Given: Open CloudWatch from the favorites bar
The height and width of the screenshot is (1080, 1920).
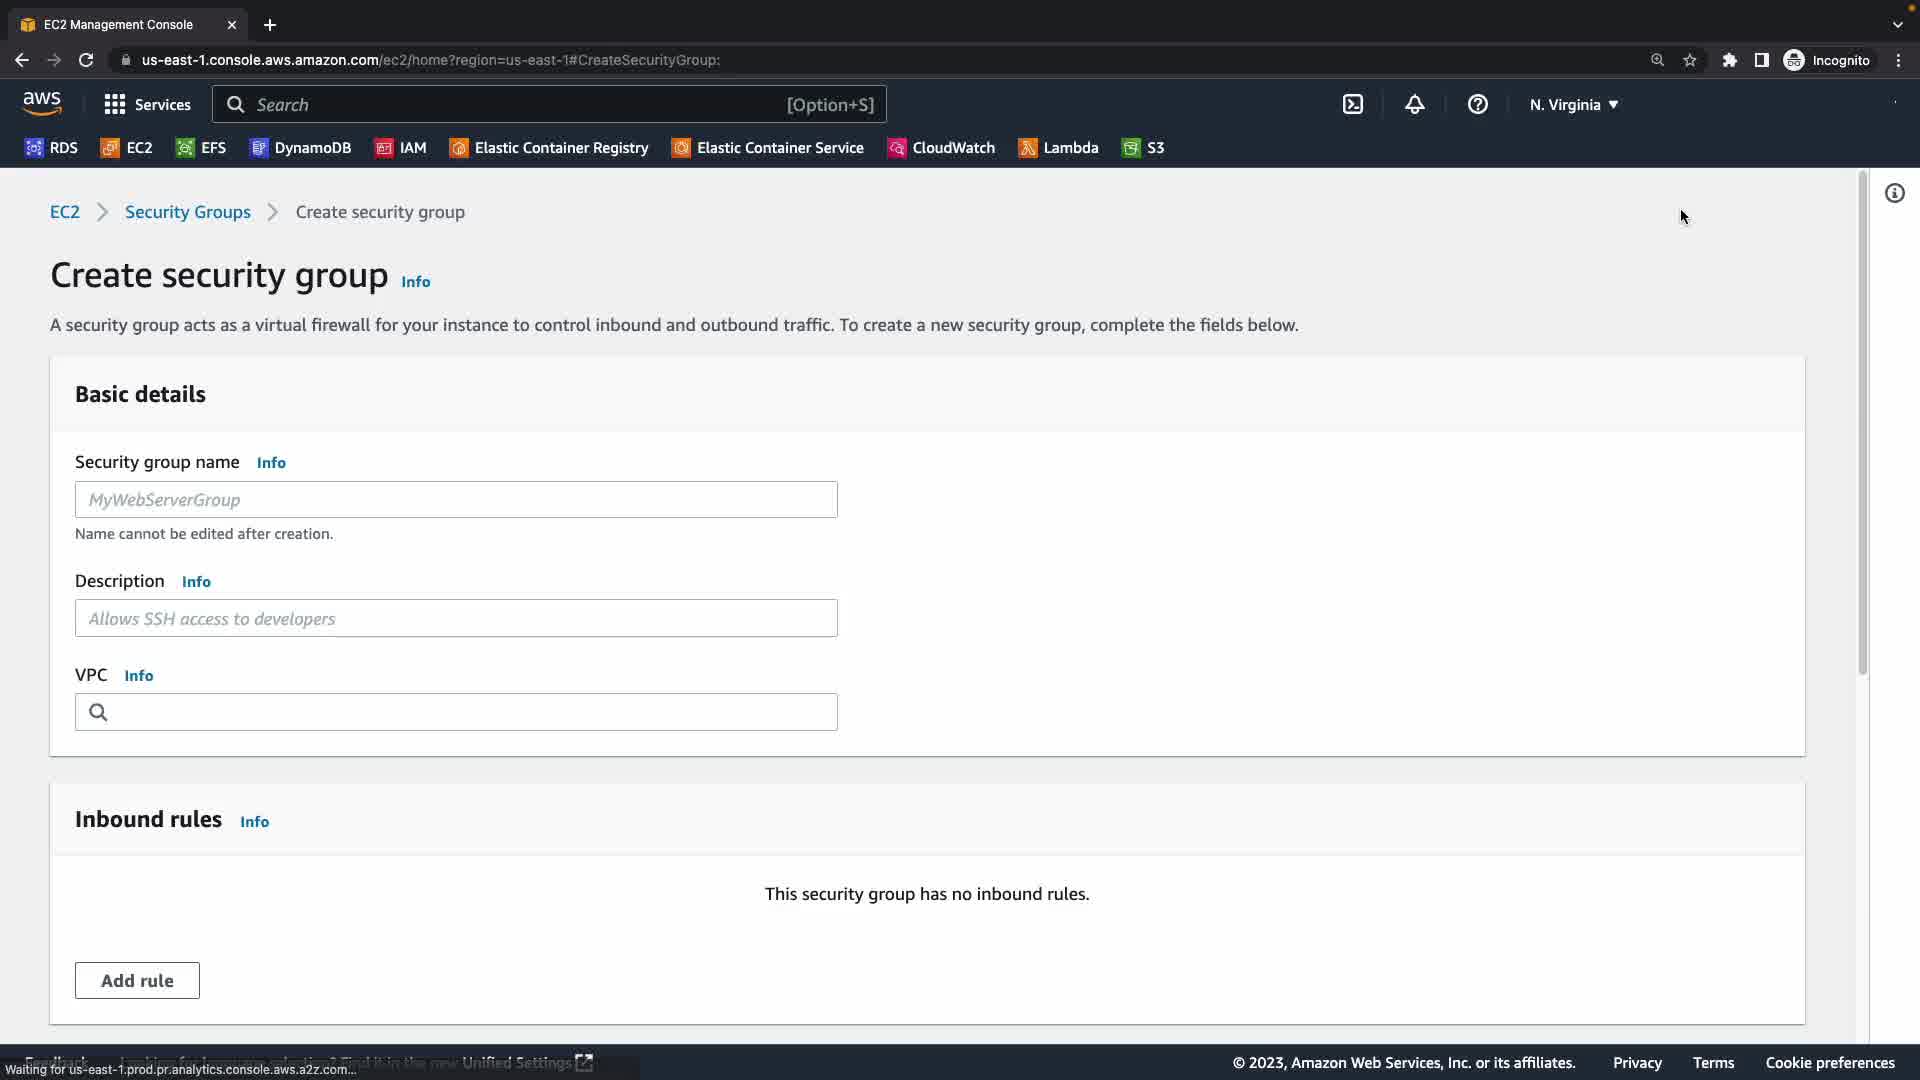Looking at the screenshot, I should pyautogui.click(x=941, y=148).
